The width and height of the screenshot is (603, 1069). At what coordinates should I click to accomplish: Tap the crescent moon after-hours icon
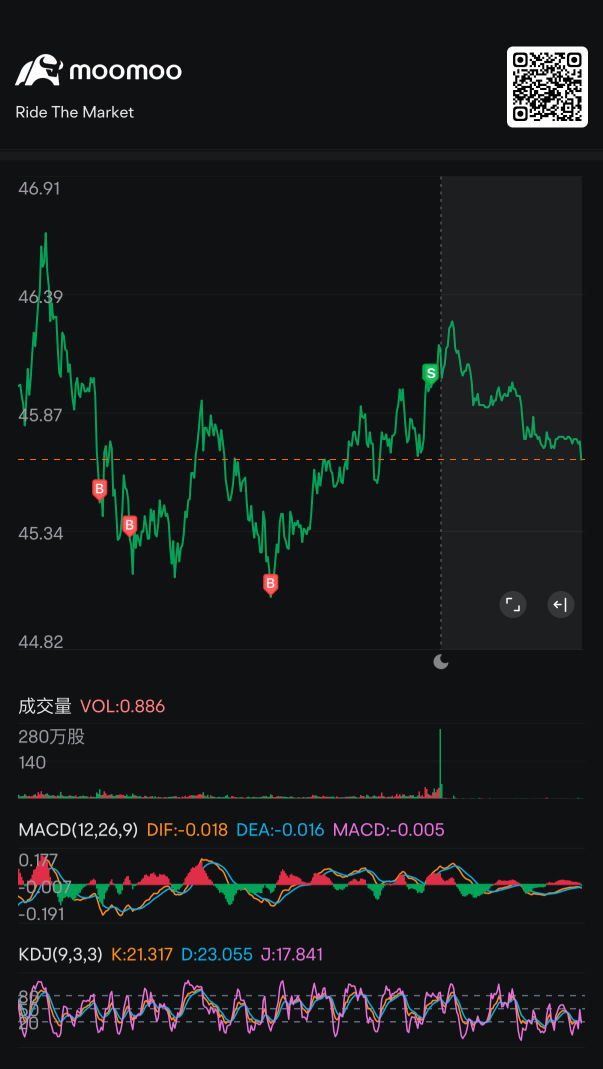click(x=441, y=661)
